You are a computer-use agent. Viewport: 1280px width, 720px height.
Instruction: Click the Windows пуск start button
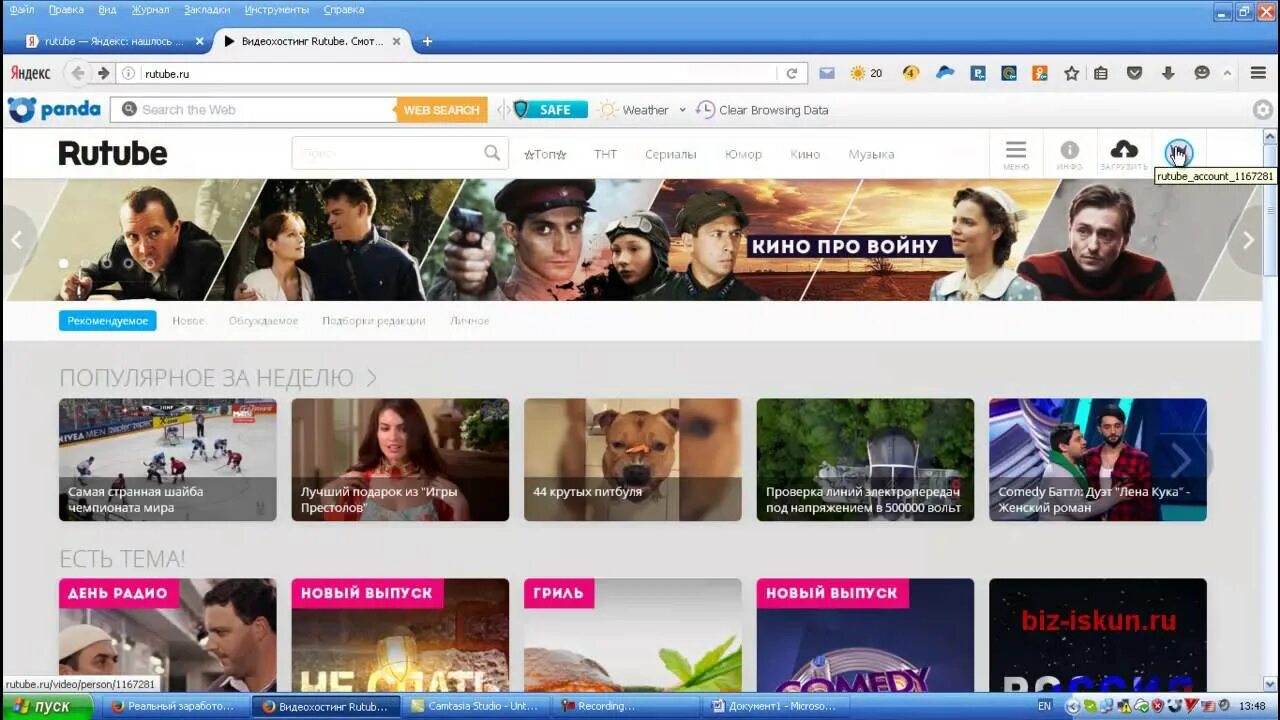[x=46, y=706]
